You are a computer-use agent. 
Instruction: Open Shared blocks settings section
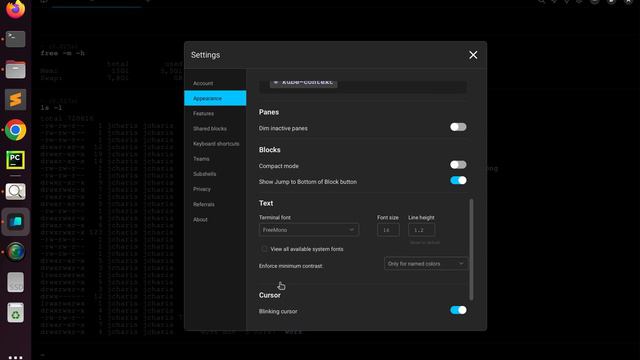click(x=210, y=129)
